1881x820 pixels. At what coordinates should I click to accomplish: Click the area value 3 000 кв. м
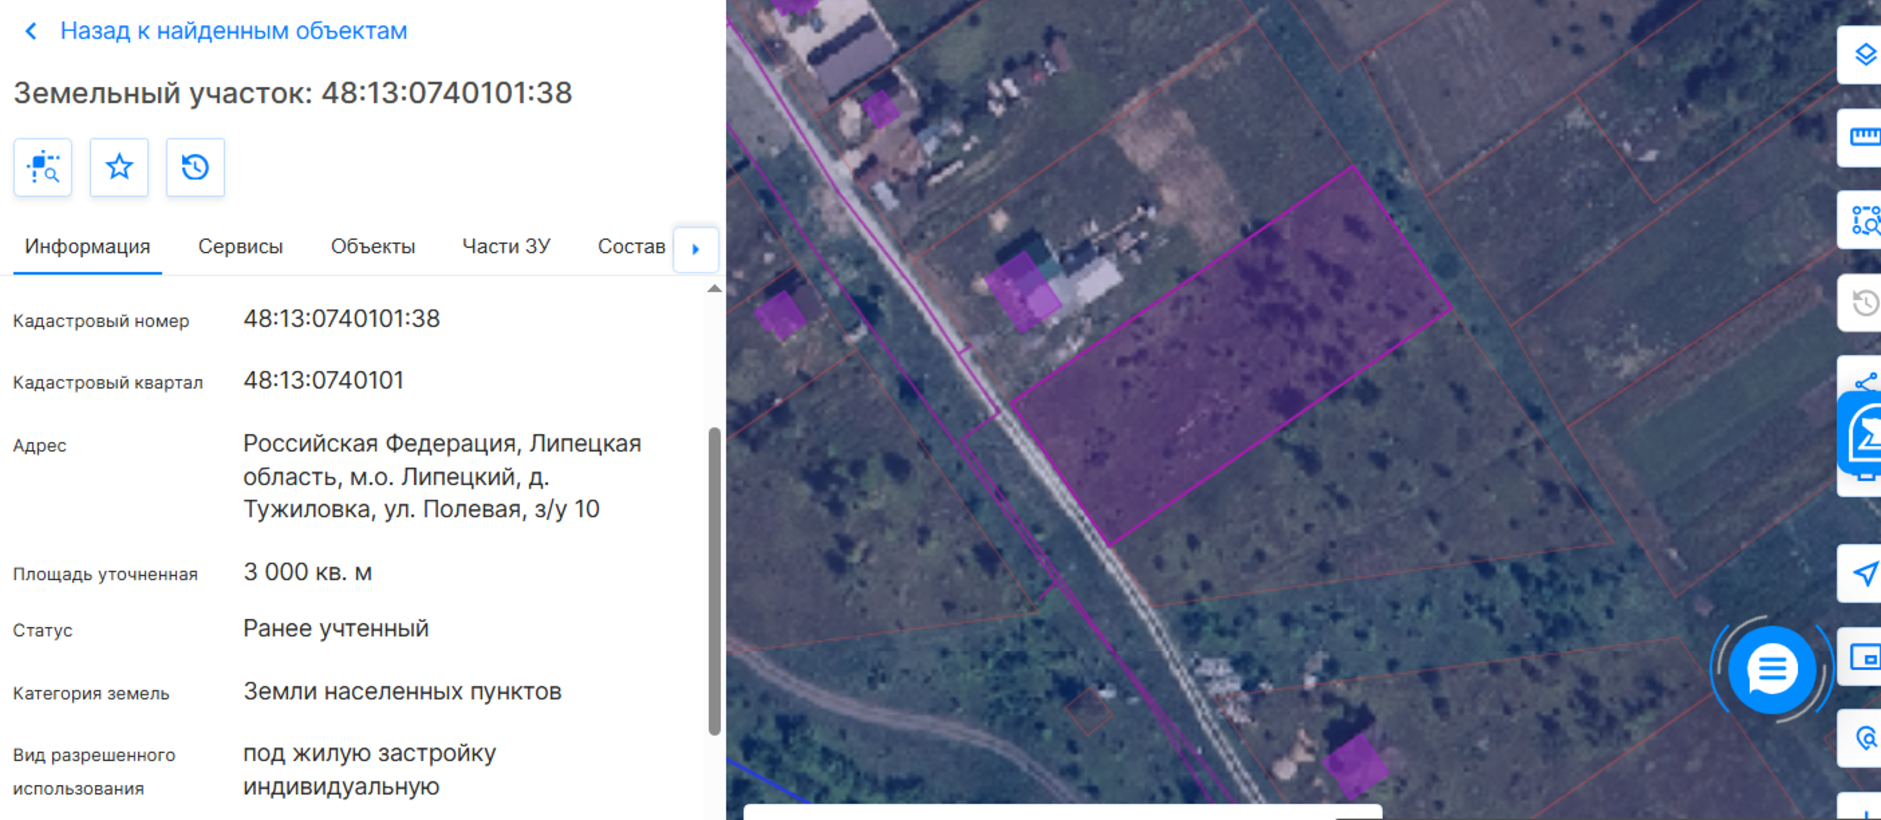[x=308, y=572]
